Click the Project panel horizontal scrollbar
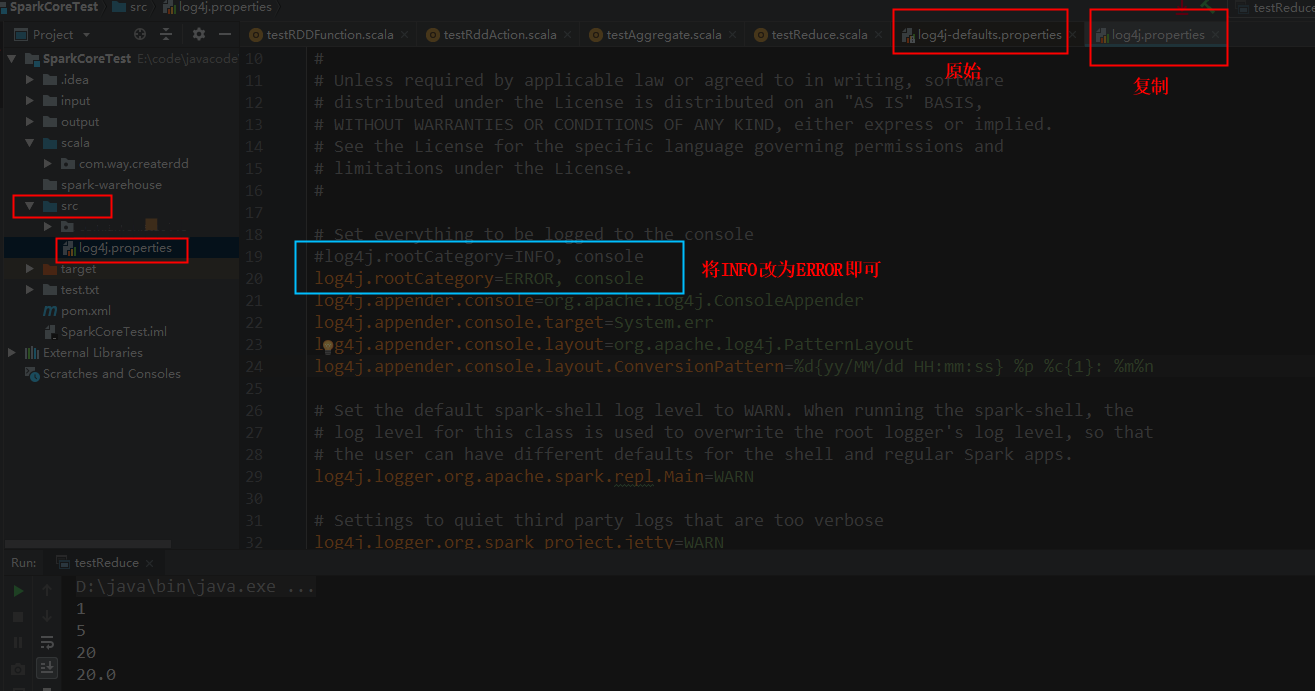This screenshot has width=1315, height=691. tap(86, 545)
